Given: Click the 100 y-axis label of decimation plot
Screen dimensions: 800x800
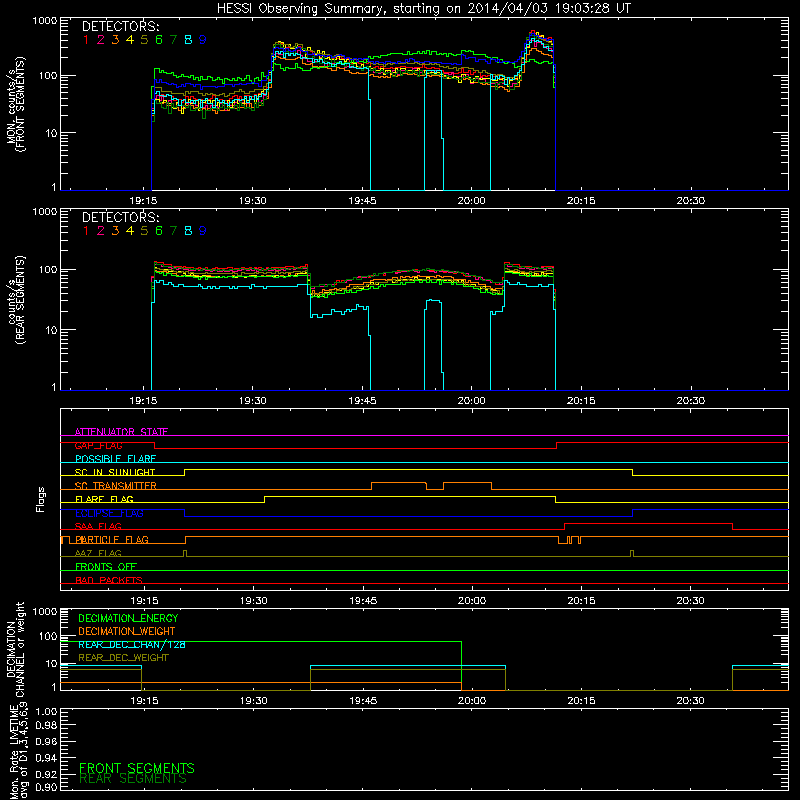Looking at the screenshot, I should pyautogui.click(x=48, y=636).
